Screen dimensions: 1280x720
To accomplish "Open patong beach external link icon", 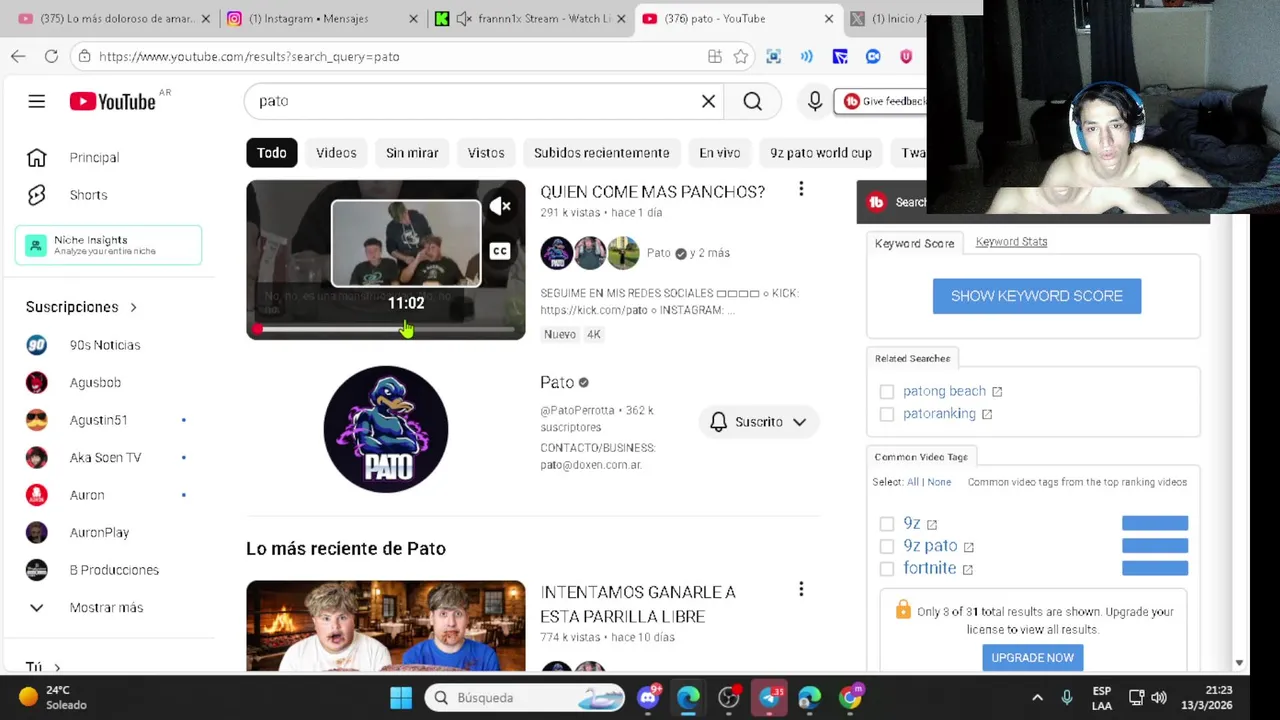I will point(997,392).
